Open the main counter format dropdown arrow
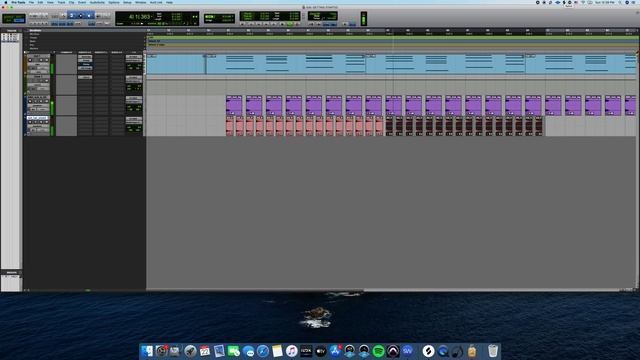The height and width of the screenshot is (360, 640). click(x=152, y=16)
